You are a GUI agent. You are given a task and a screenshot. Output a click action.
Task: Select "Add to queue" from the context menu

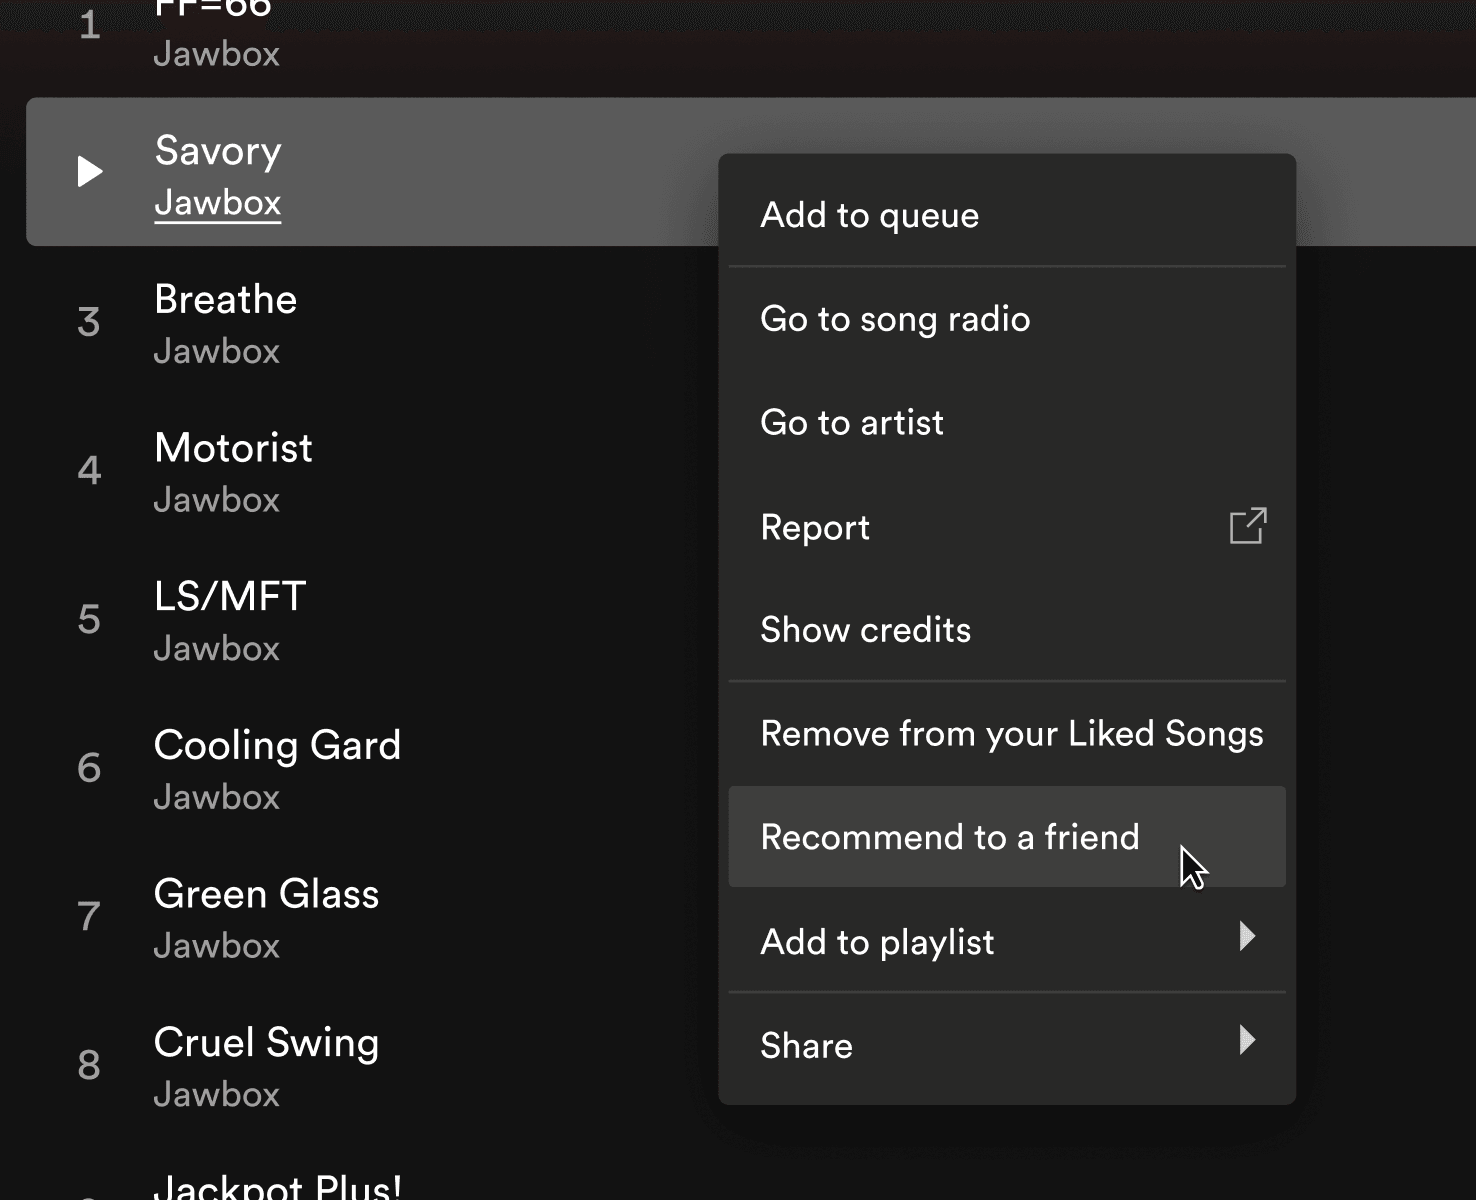tap(869, 214)
